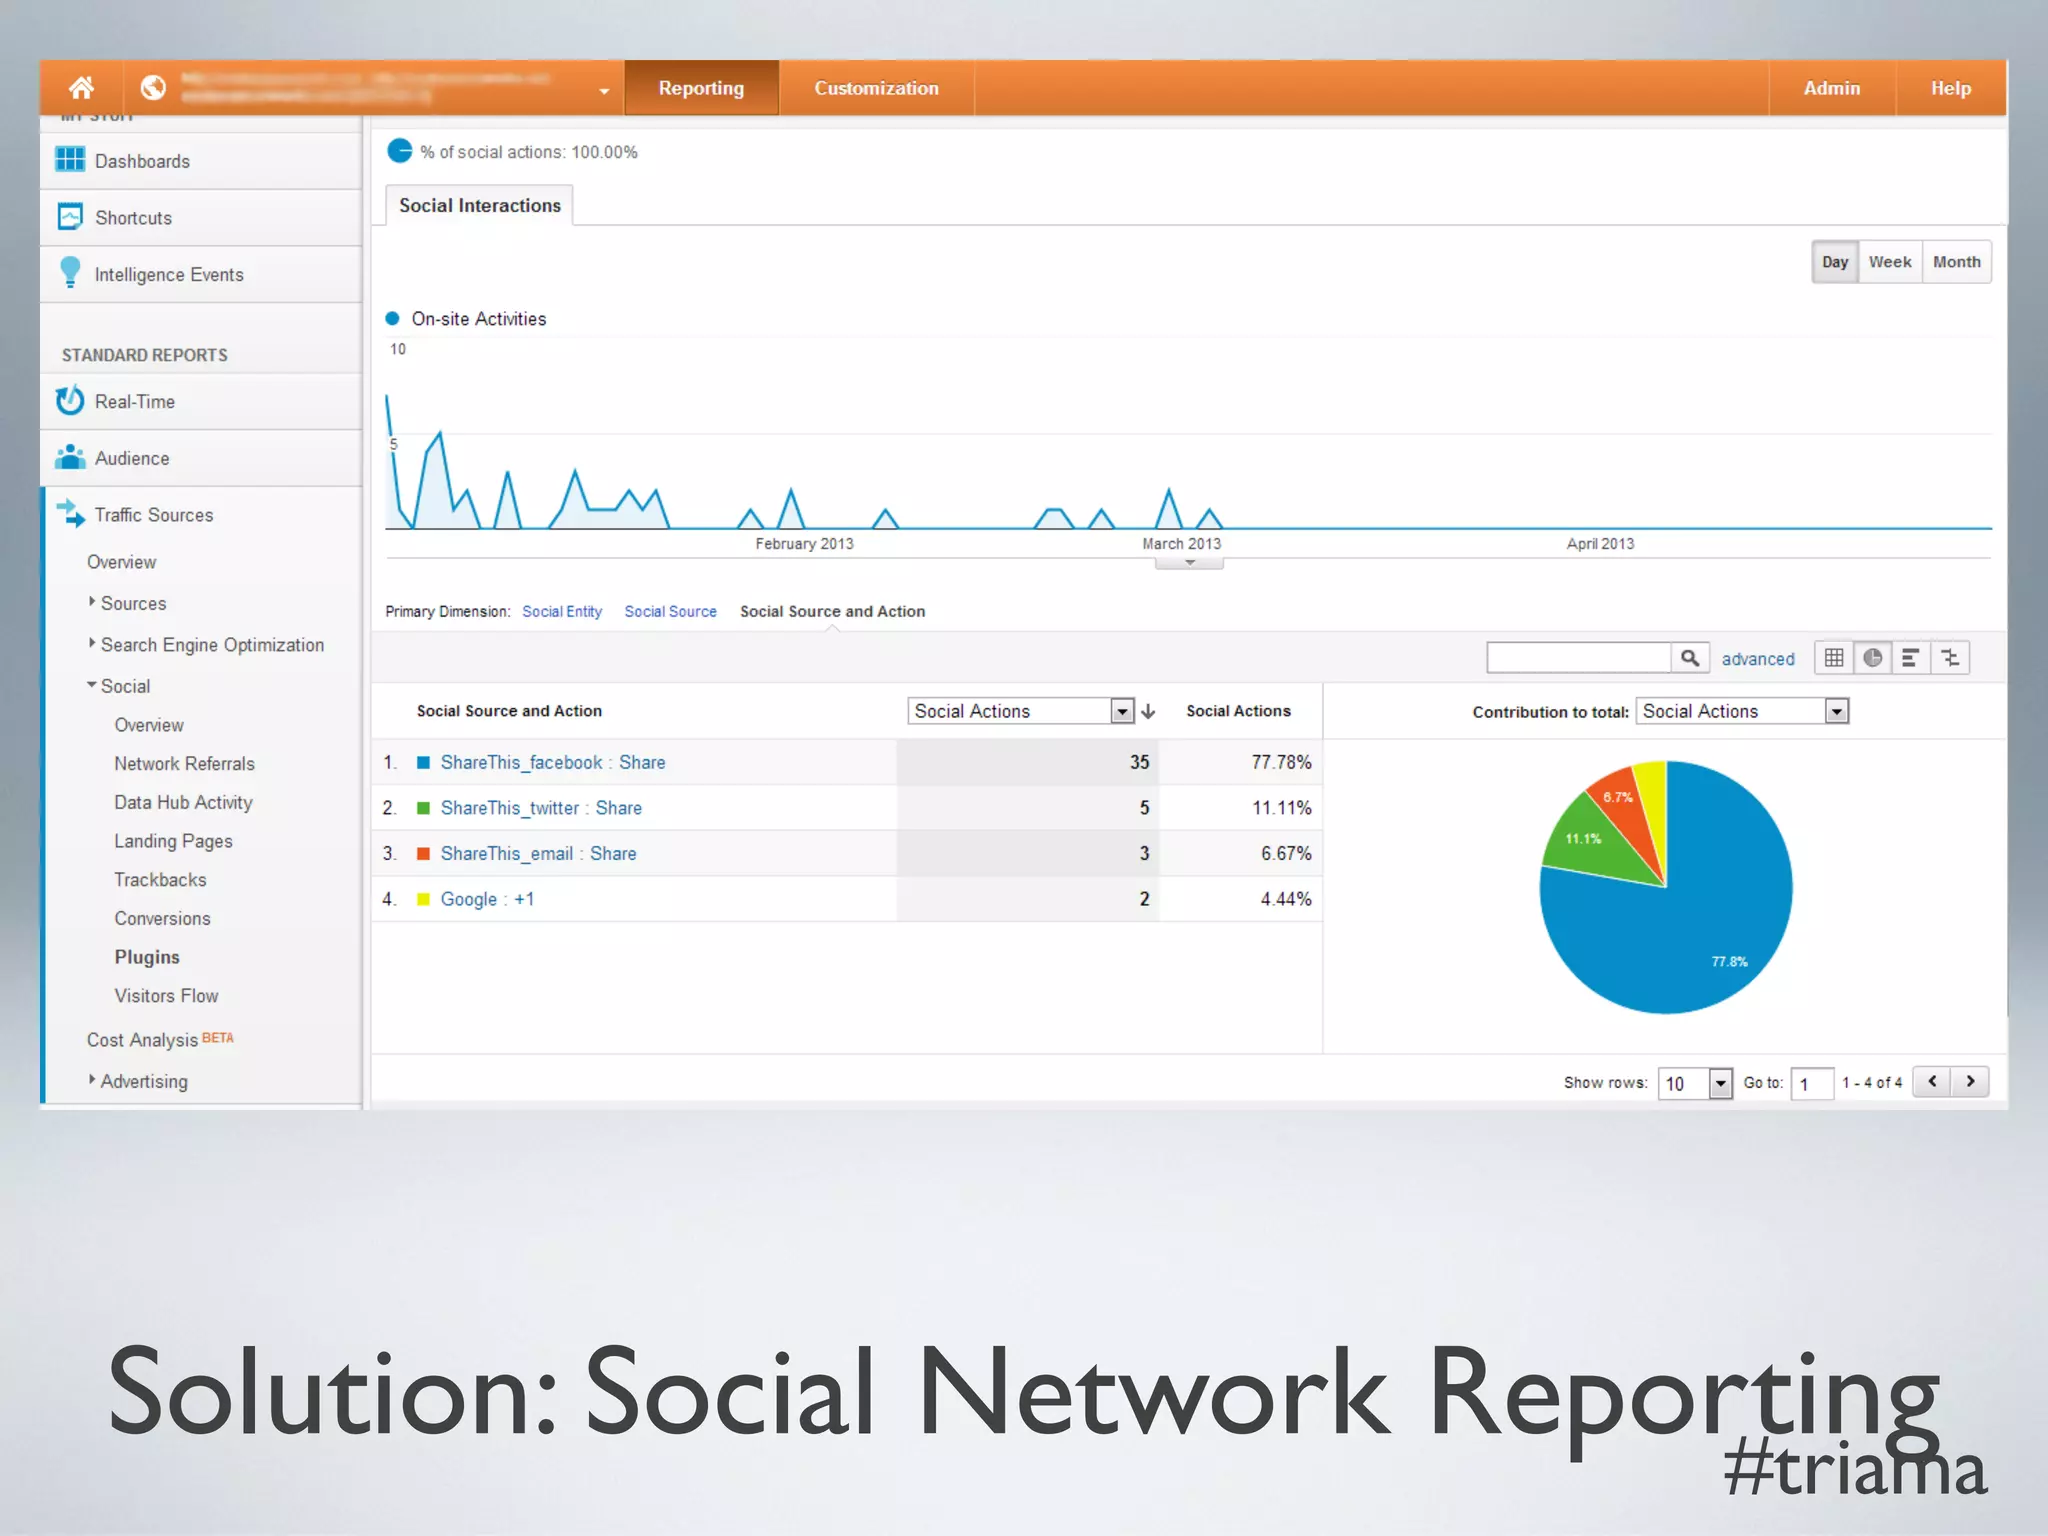Open ShareThis_facebook : Share row
Image resolution: width=2048 pixels, height=1536 pixels.
(x=553, y=762)
